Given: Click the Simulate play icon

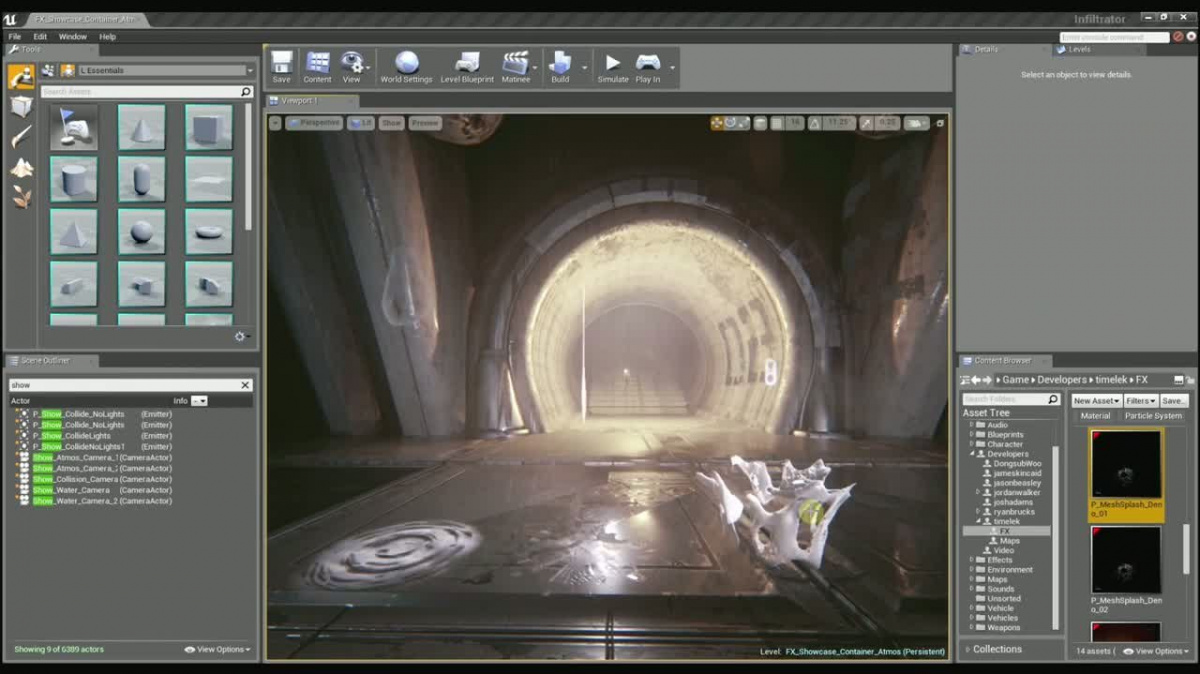Looking at the screenshot, I should click(612, 66).
